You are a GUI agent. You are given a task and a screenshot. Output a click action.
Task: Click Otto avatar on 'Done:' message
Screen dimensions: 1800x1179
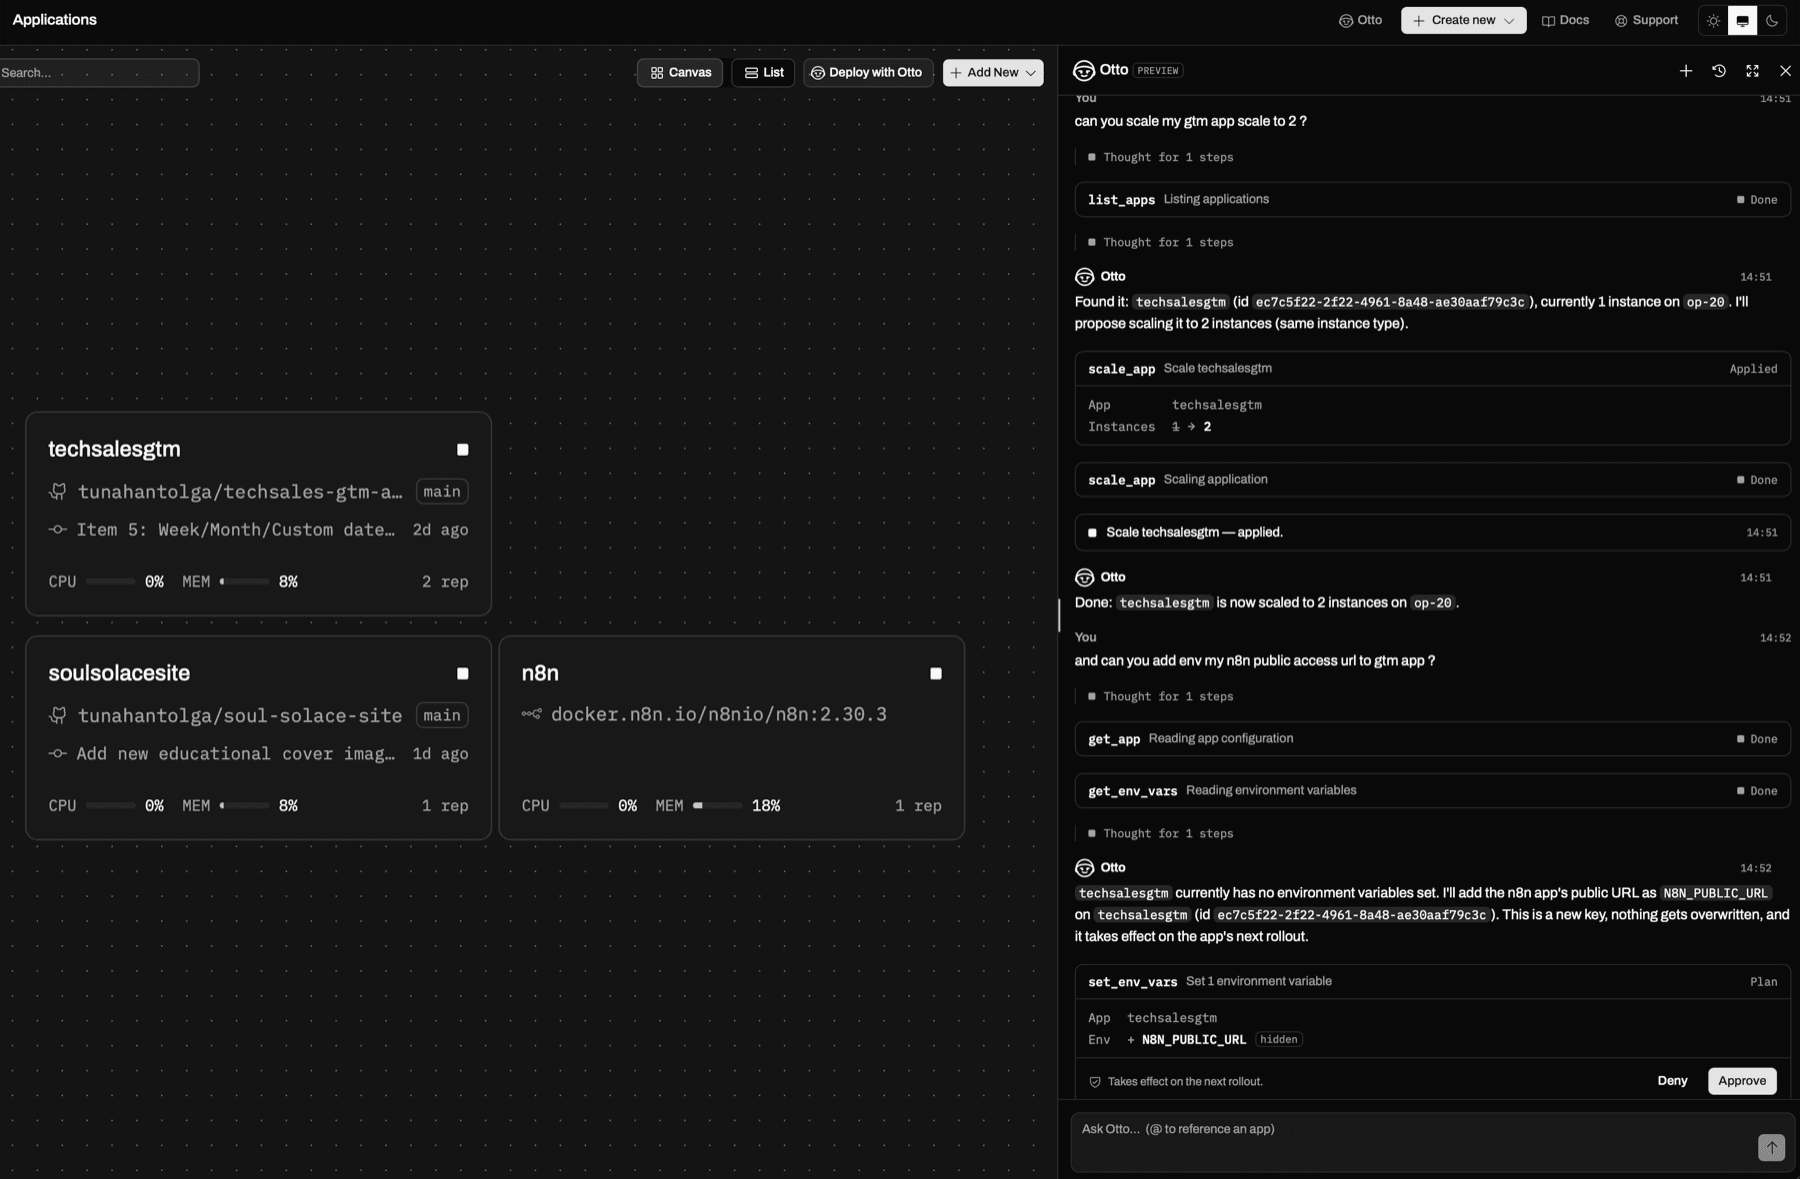click(x=1084, y=578)
